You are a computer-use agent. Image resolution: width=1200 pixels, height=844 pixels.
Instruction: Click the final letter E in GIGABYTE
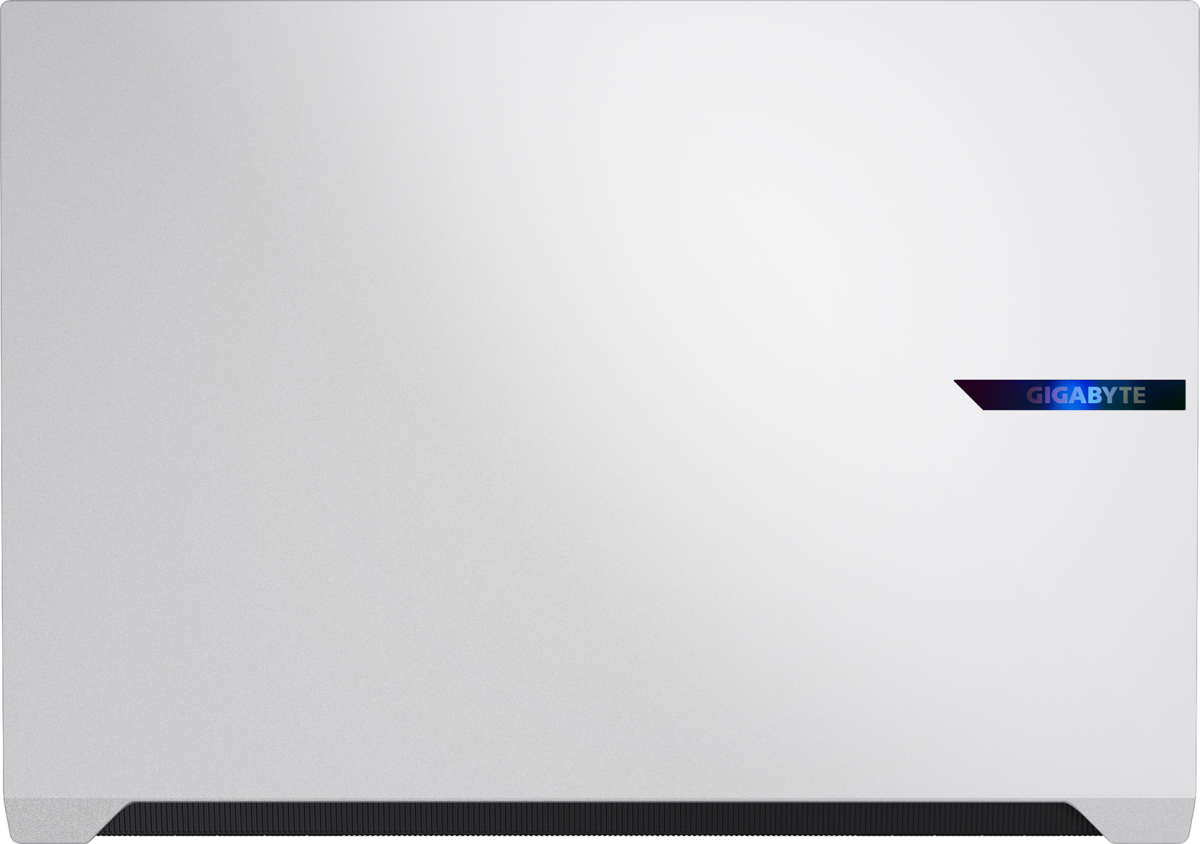tap(1138, 396)
